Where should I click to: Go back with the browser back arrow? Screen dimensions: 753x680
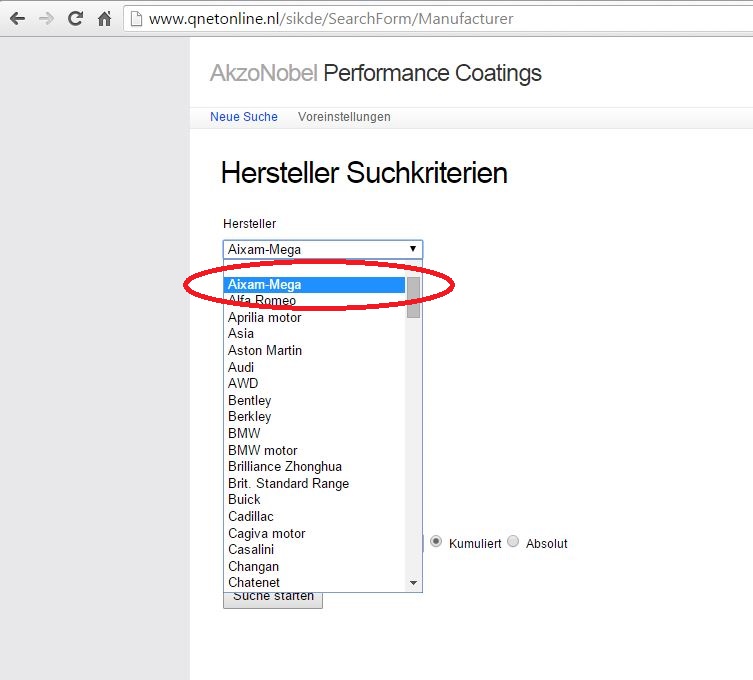coord(17,19)
